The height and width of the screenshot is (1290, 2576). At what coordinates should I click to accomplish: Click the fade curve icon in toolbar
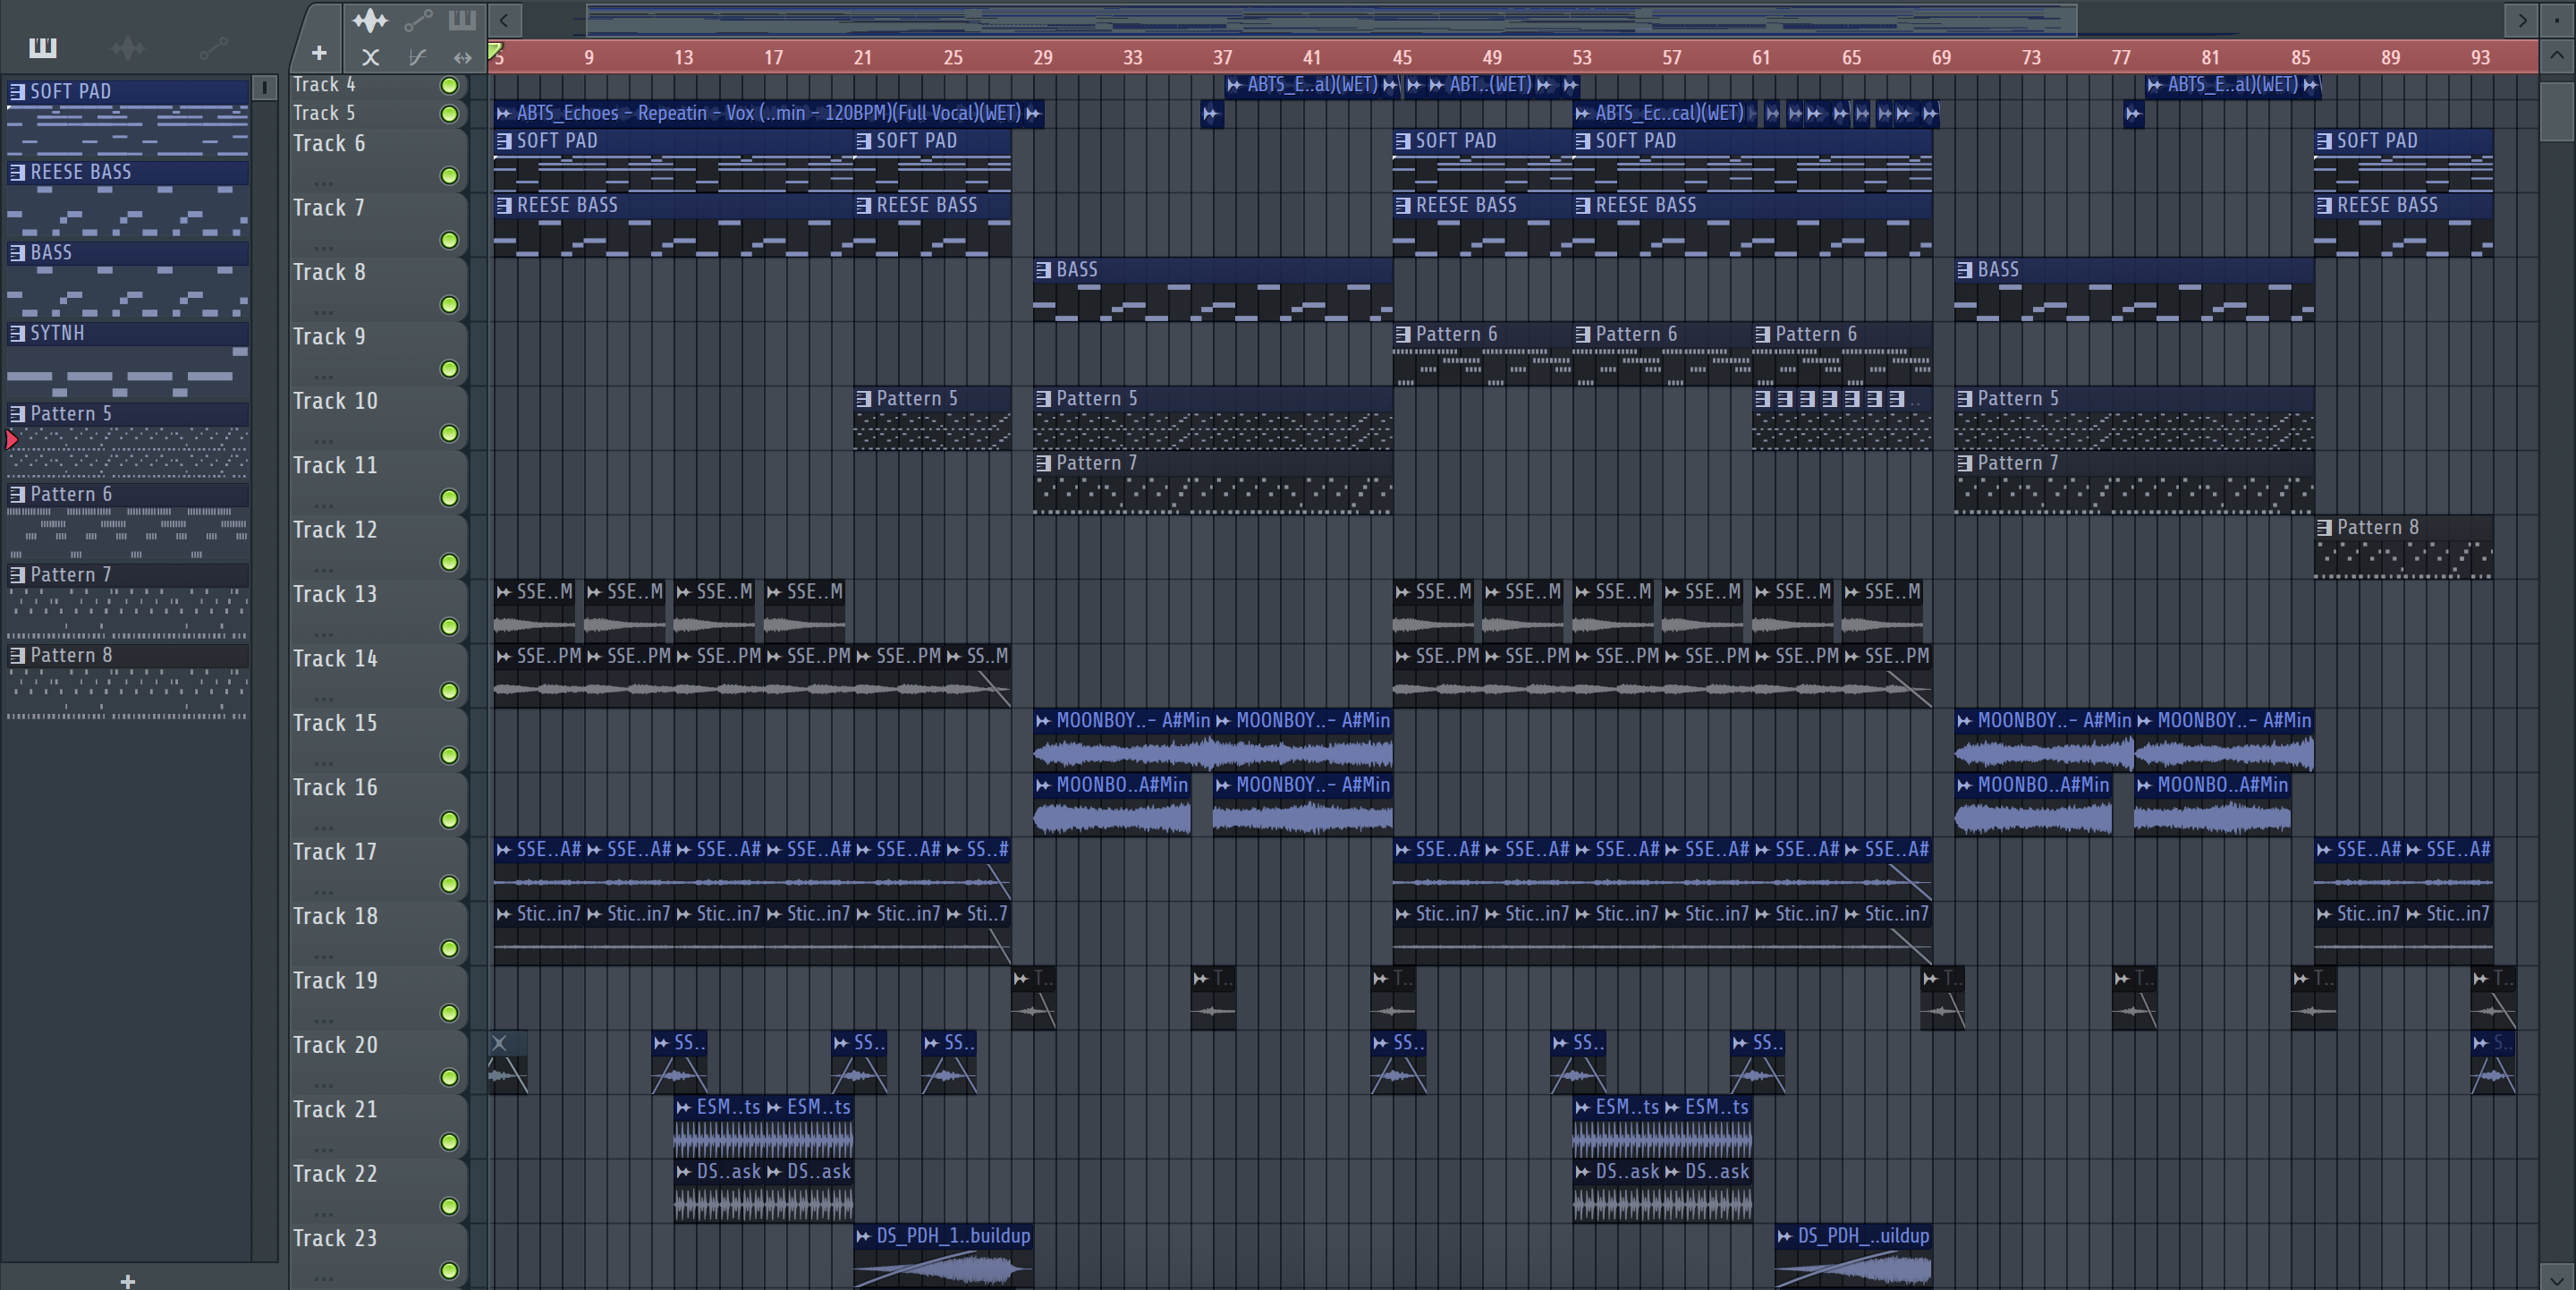(x=418, y=57)
